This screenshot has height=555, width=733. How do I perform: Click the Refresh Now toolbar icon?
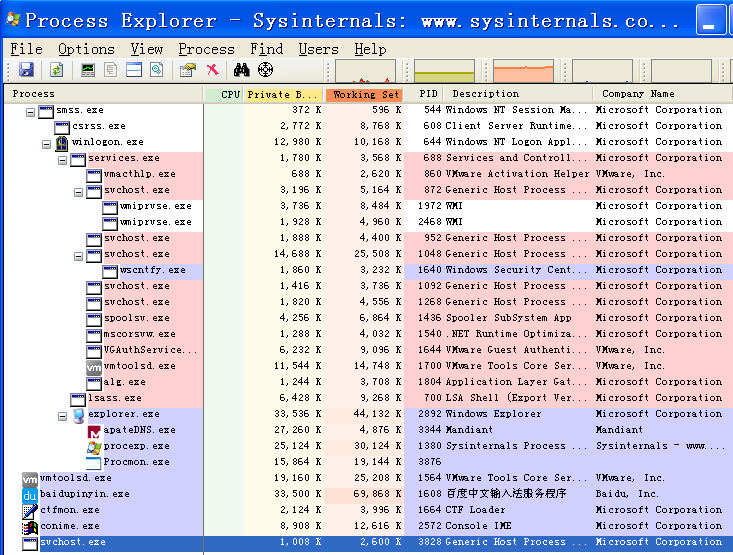(57, 70)
